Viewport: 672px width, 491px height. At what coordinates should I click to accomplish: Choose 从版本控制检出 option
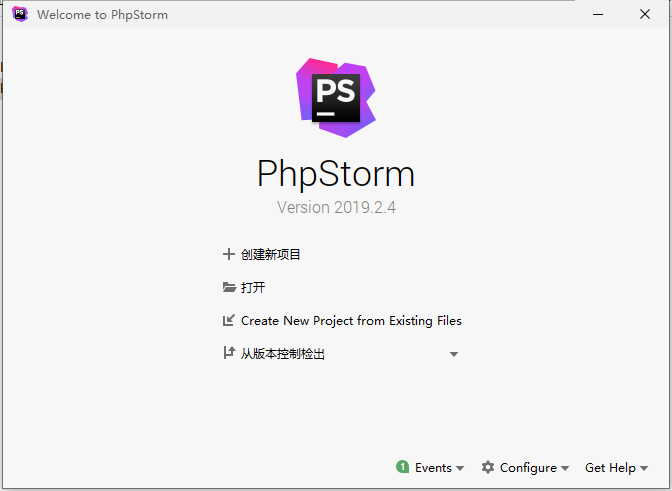coord(283,354)
